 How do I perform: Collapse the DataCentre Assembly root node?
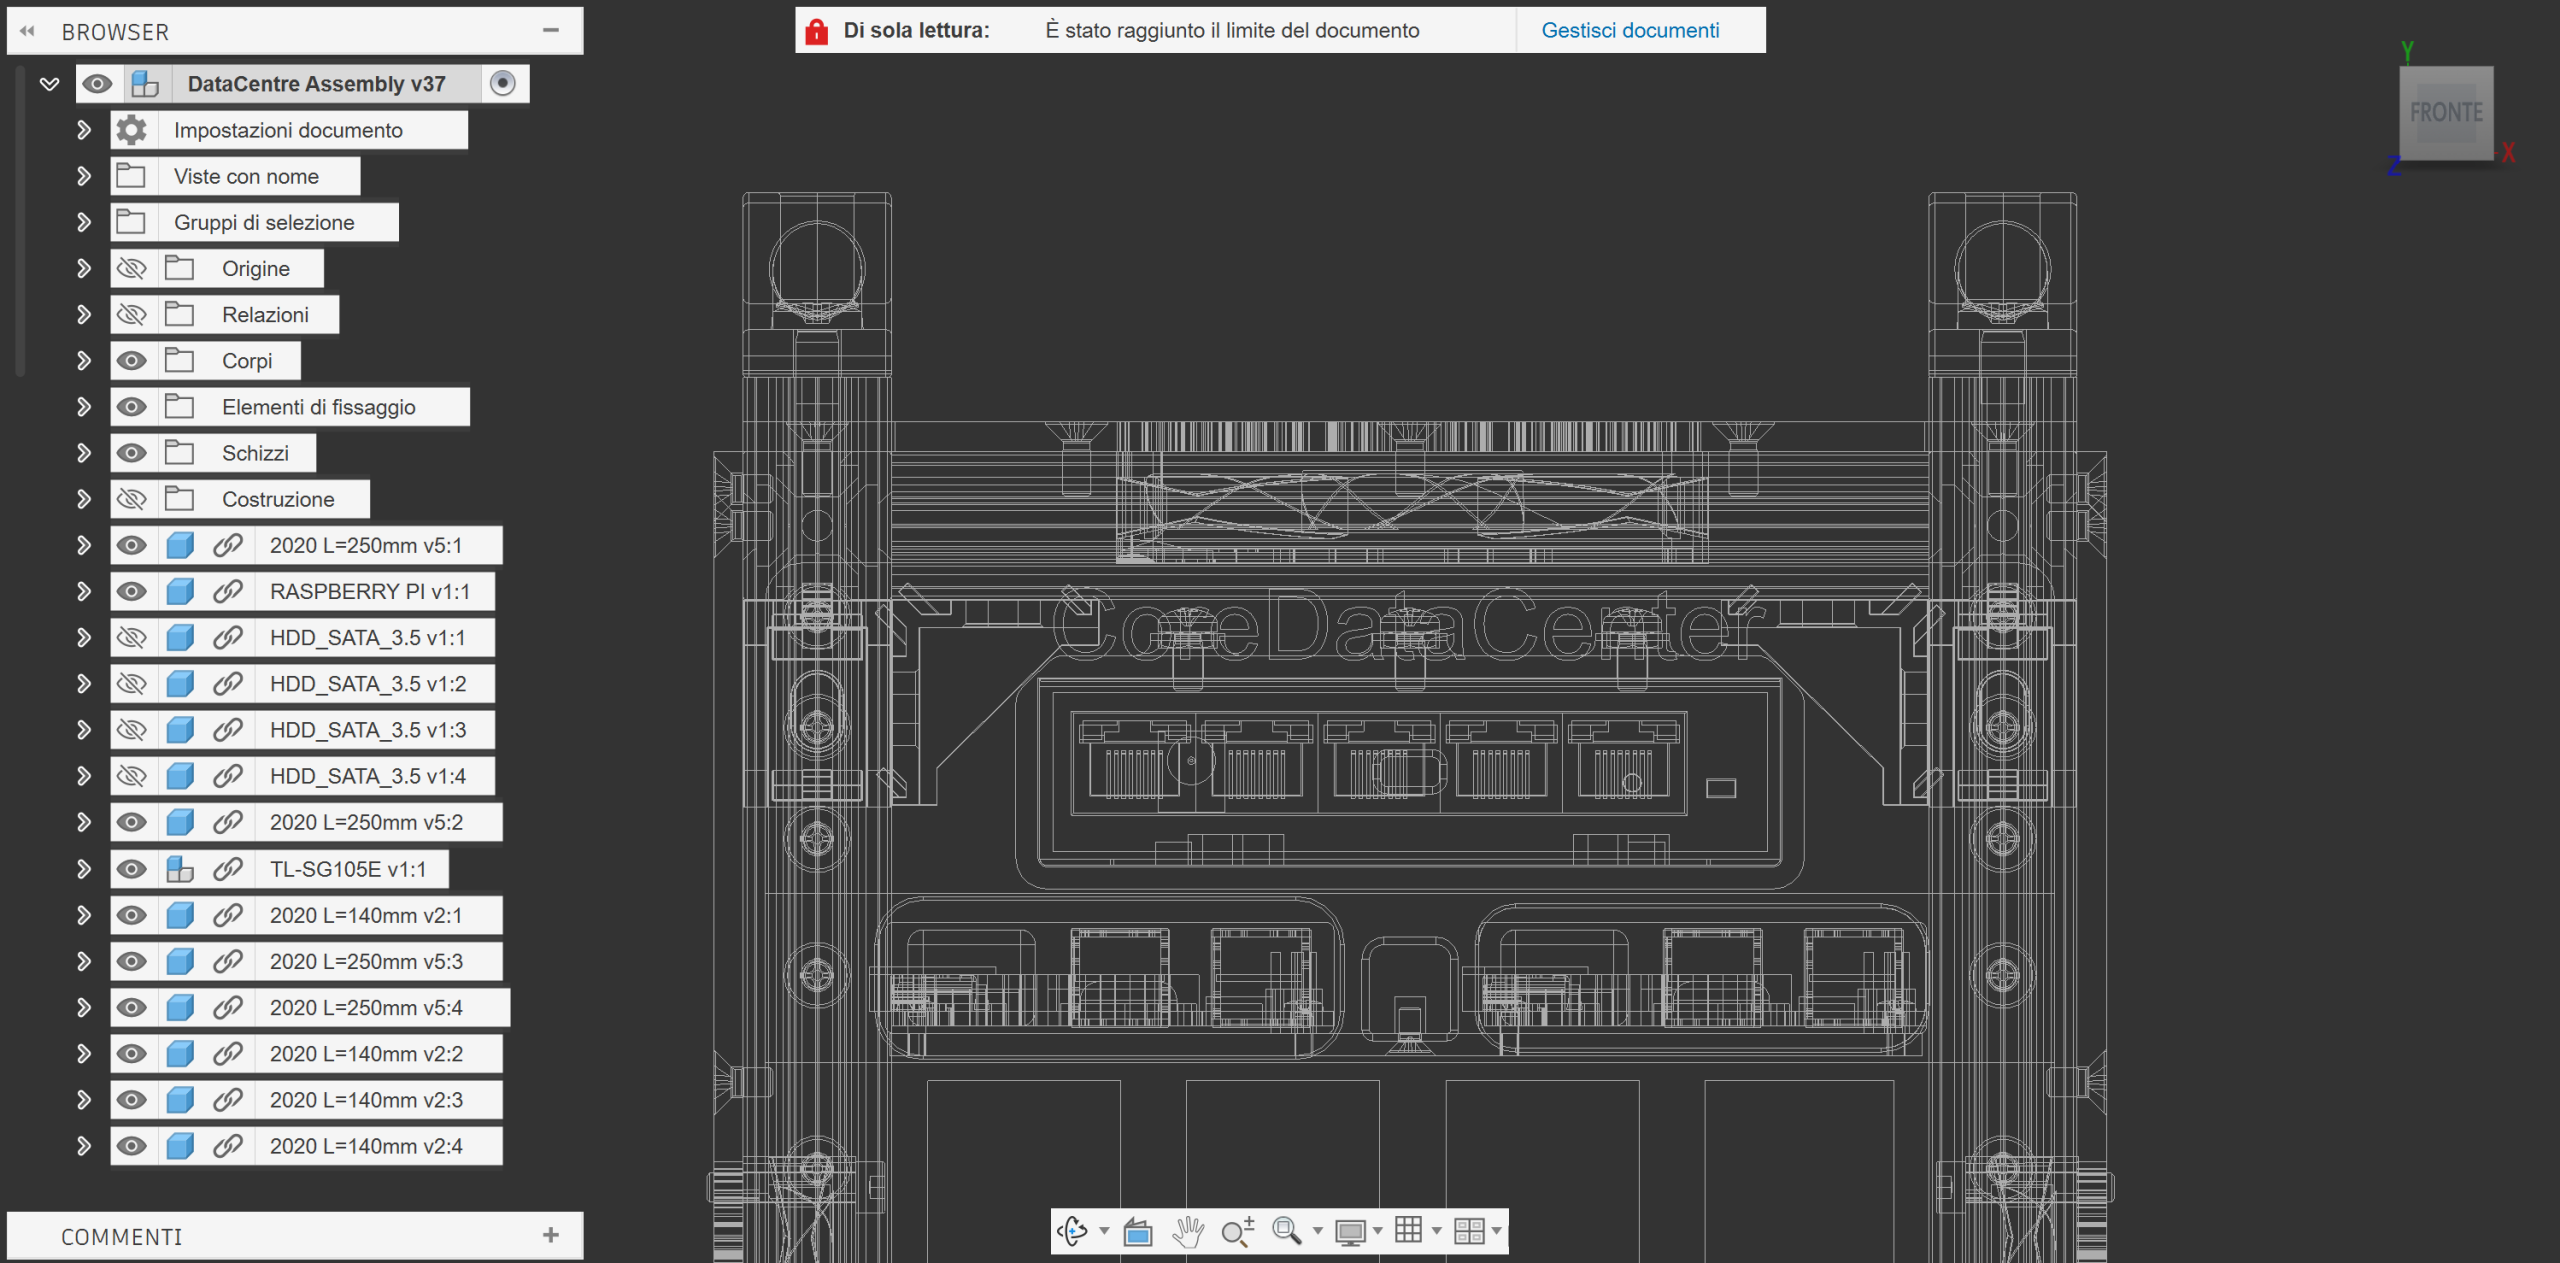pyautogui.click(x=49, y=84)
